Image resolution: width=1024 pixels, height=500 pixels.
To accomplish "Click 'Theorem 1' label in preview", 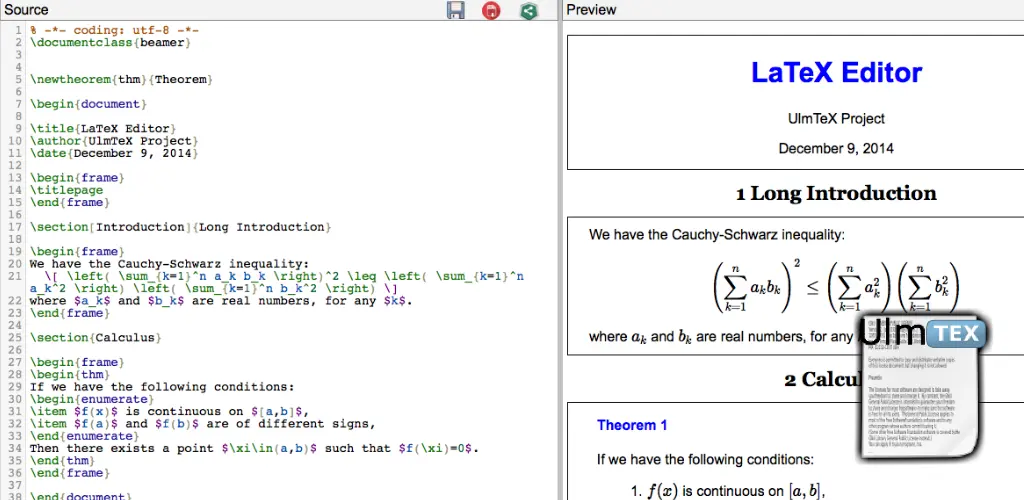I will [632, 426].
